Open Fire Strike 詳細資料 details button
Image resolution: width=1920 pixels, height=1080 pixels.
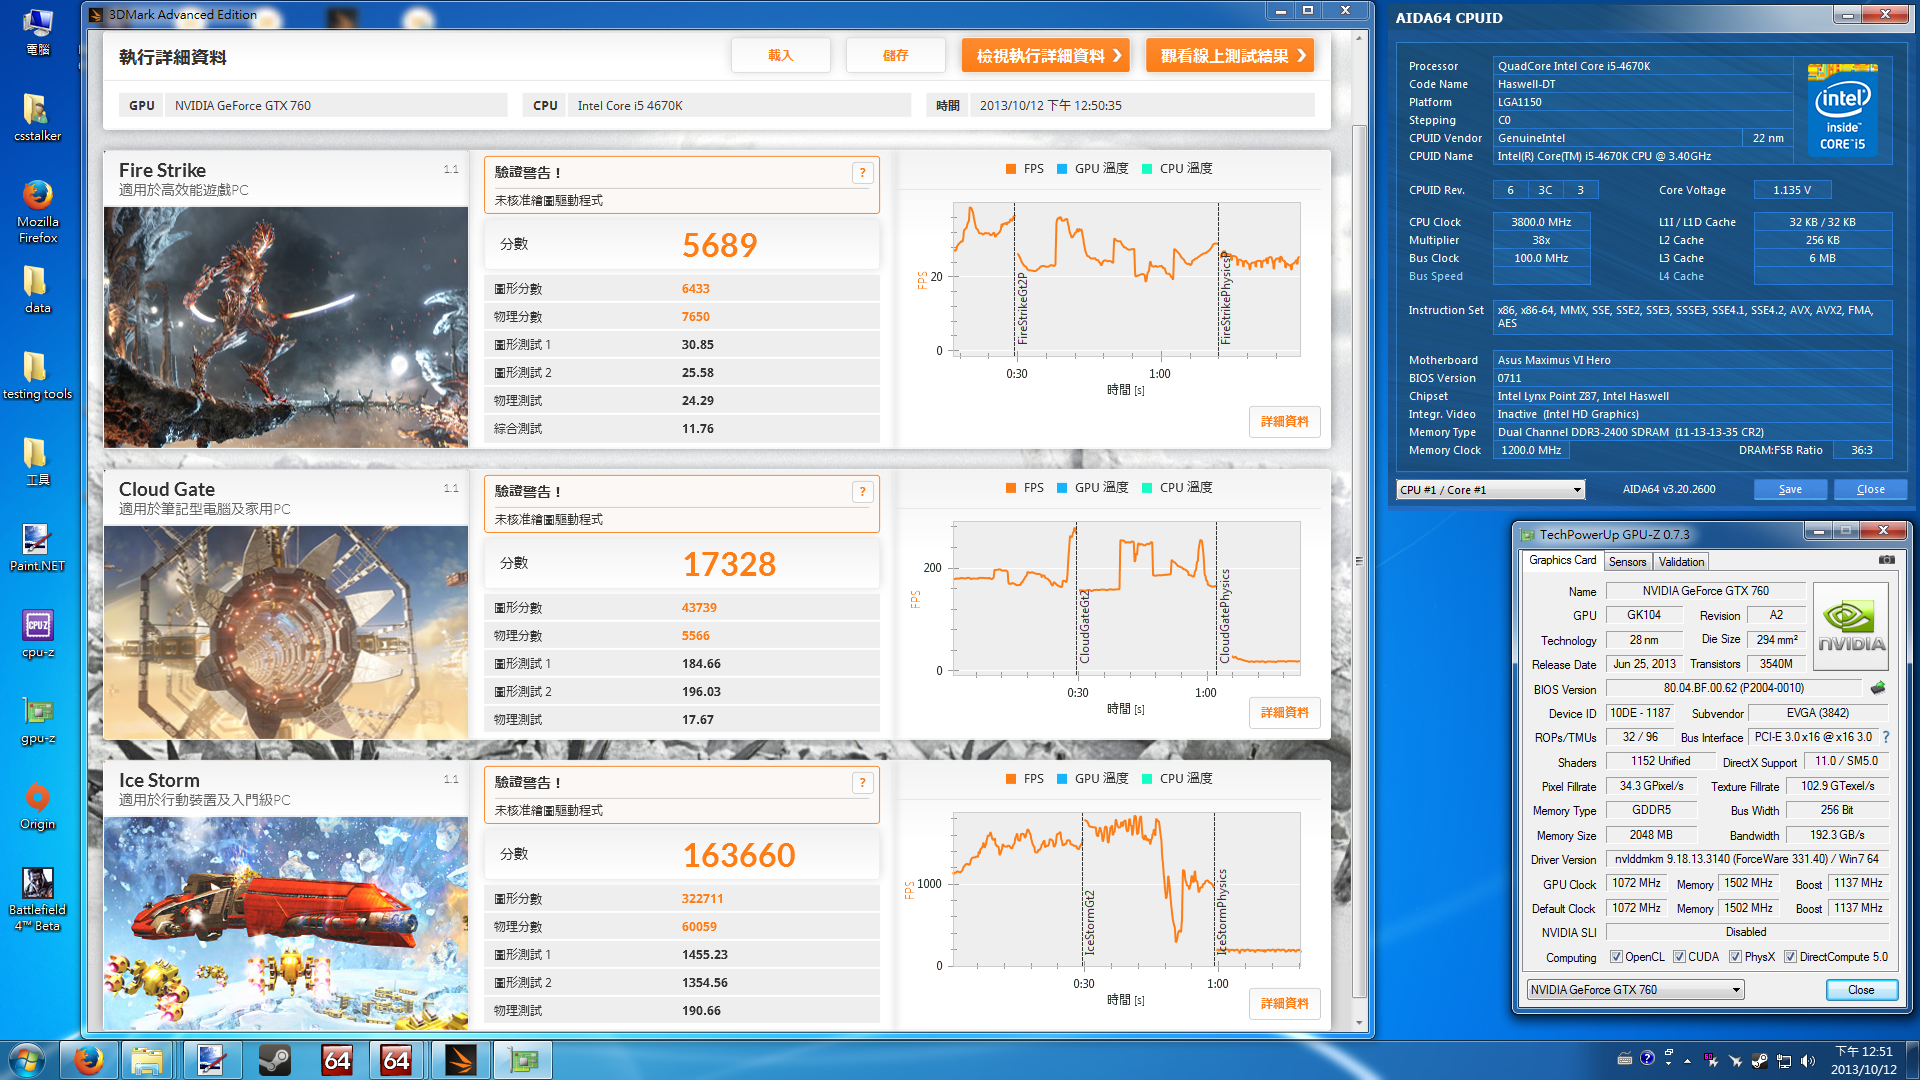click(1284, 422)
